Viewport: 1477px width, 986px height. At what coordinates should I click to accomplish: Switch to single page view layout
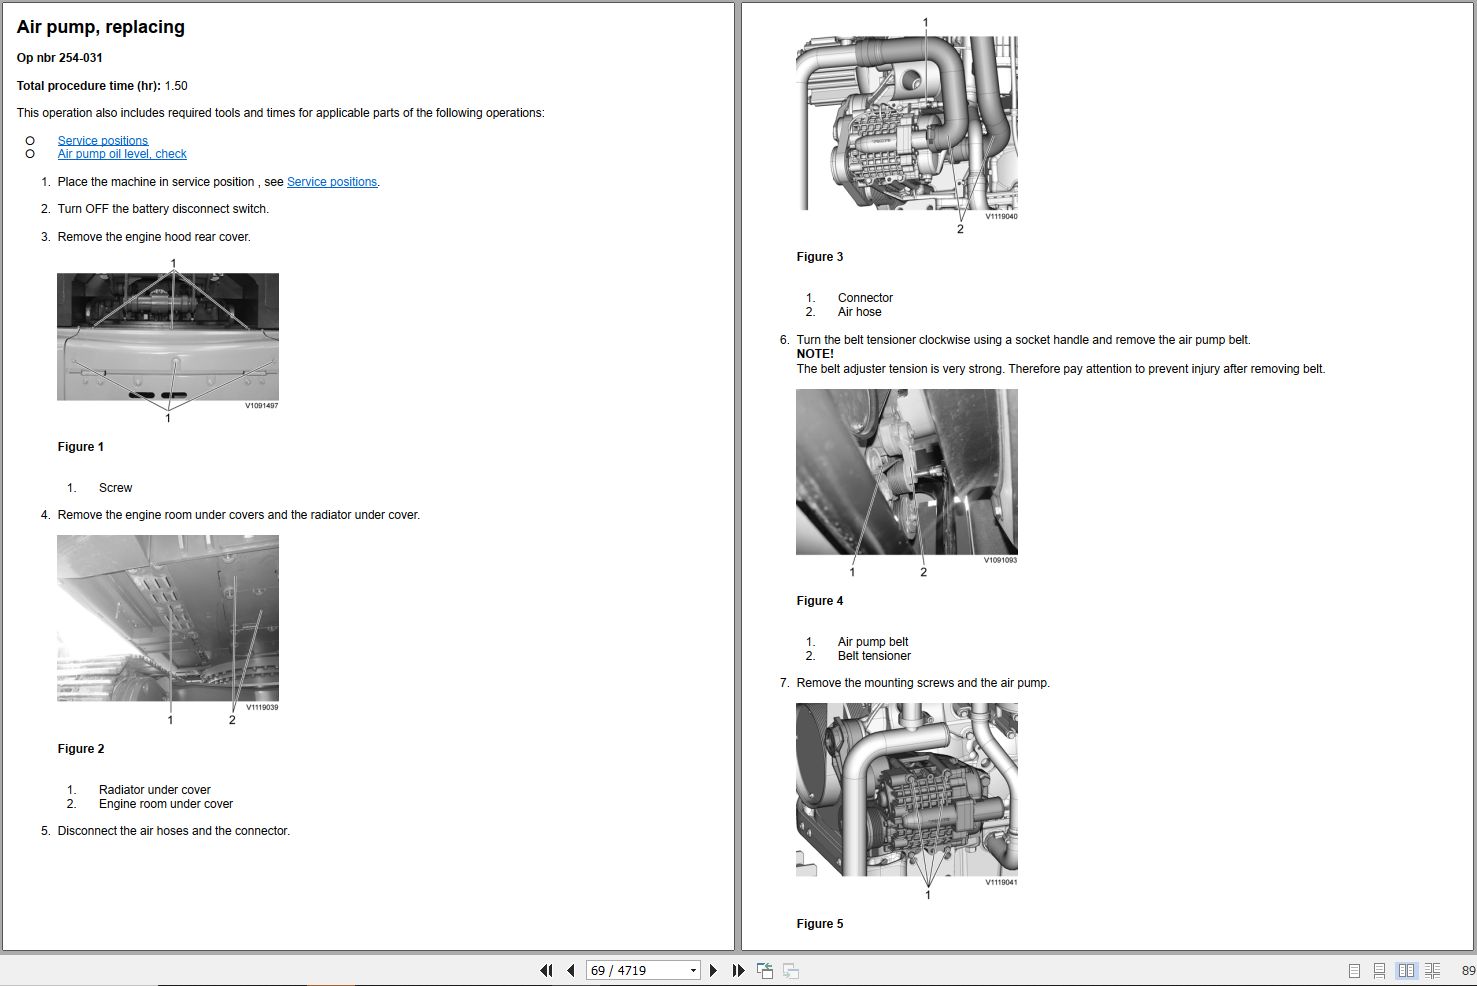[1354, 970]
